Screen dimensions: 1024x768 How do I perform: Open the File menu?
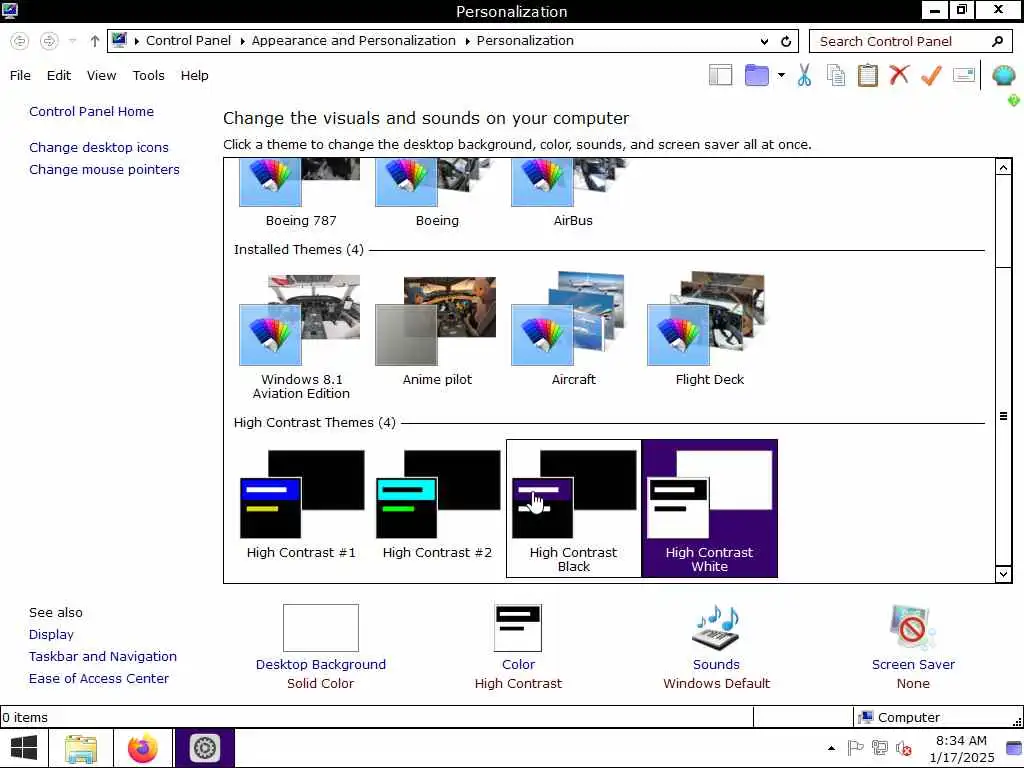point(20,76)
